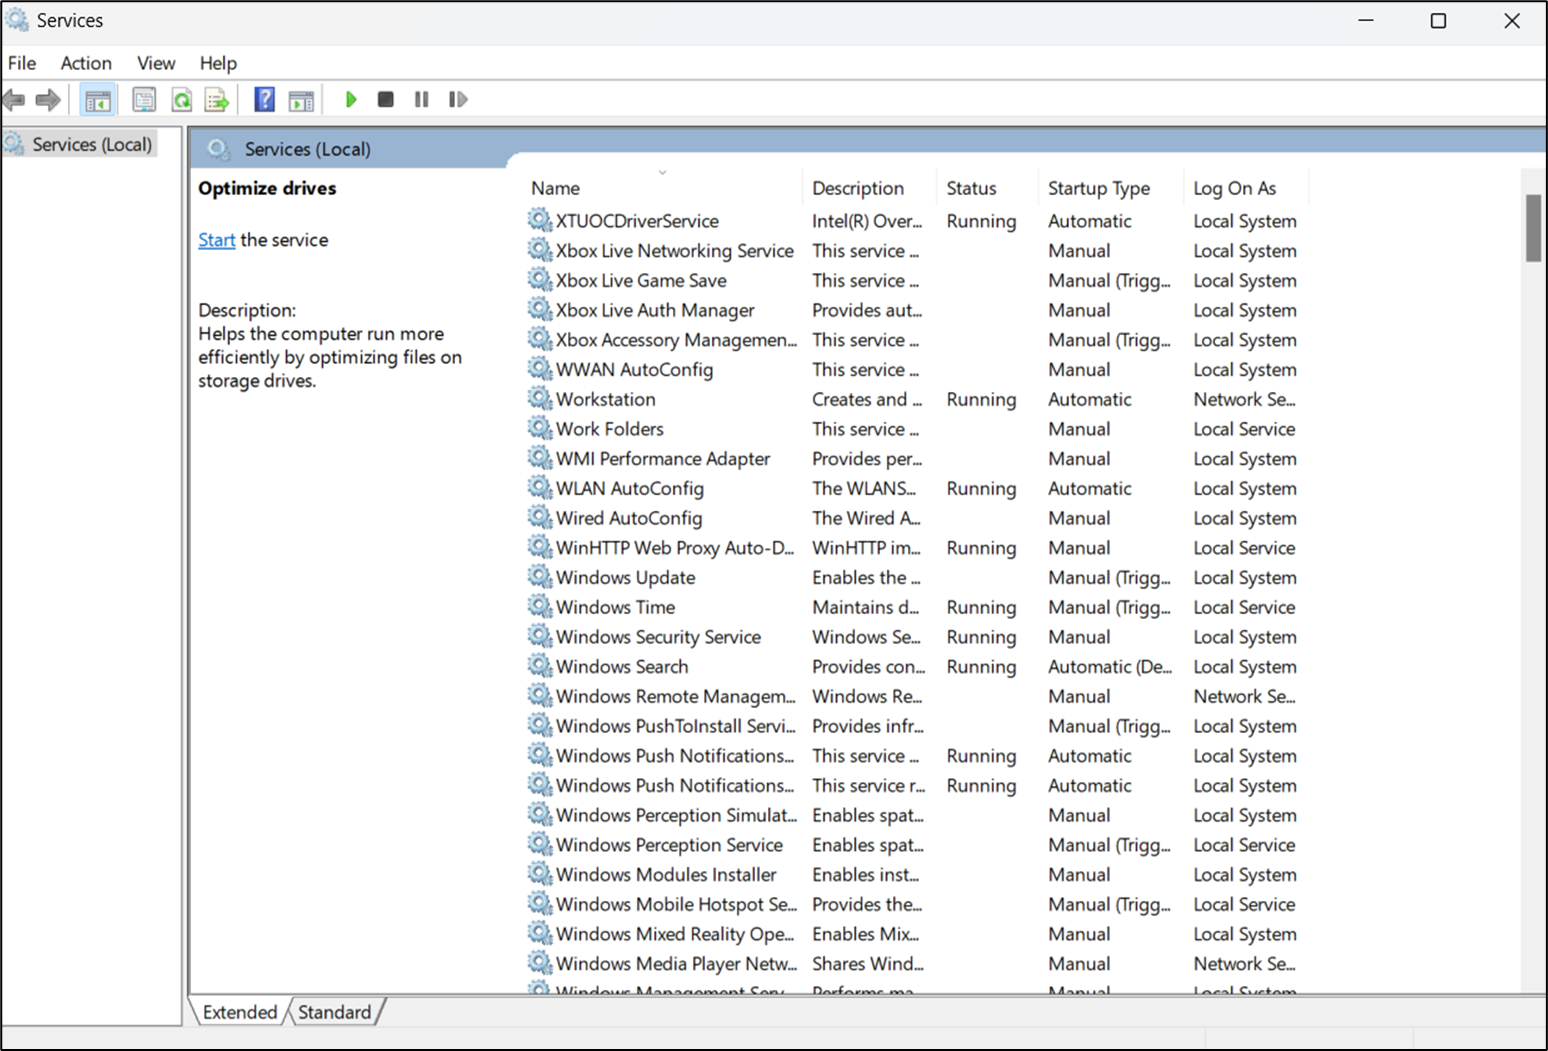Click the Pause Service toolbar icon

(x=422, y=99)
